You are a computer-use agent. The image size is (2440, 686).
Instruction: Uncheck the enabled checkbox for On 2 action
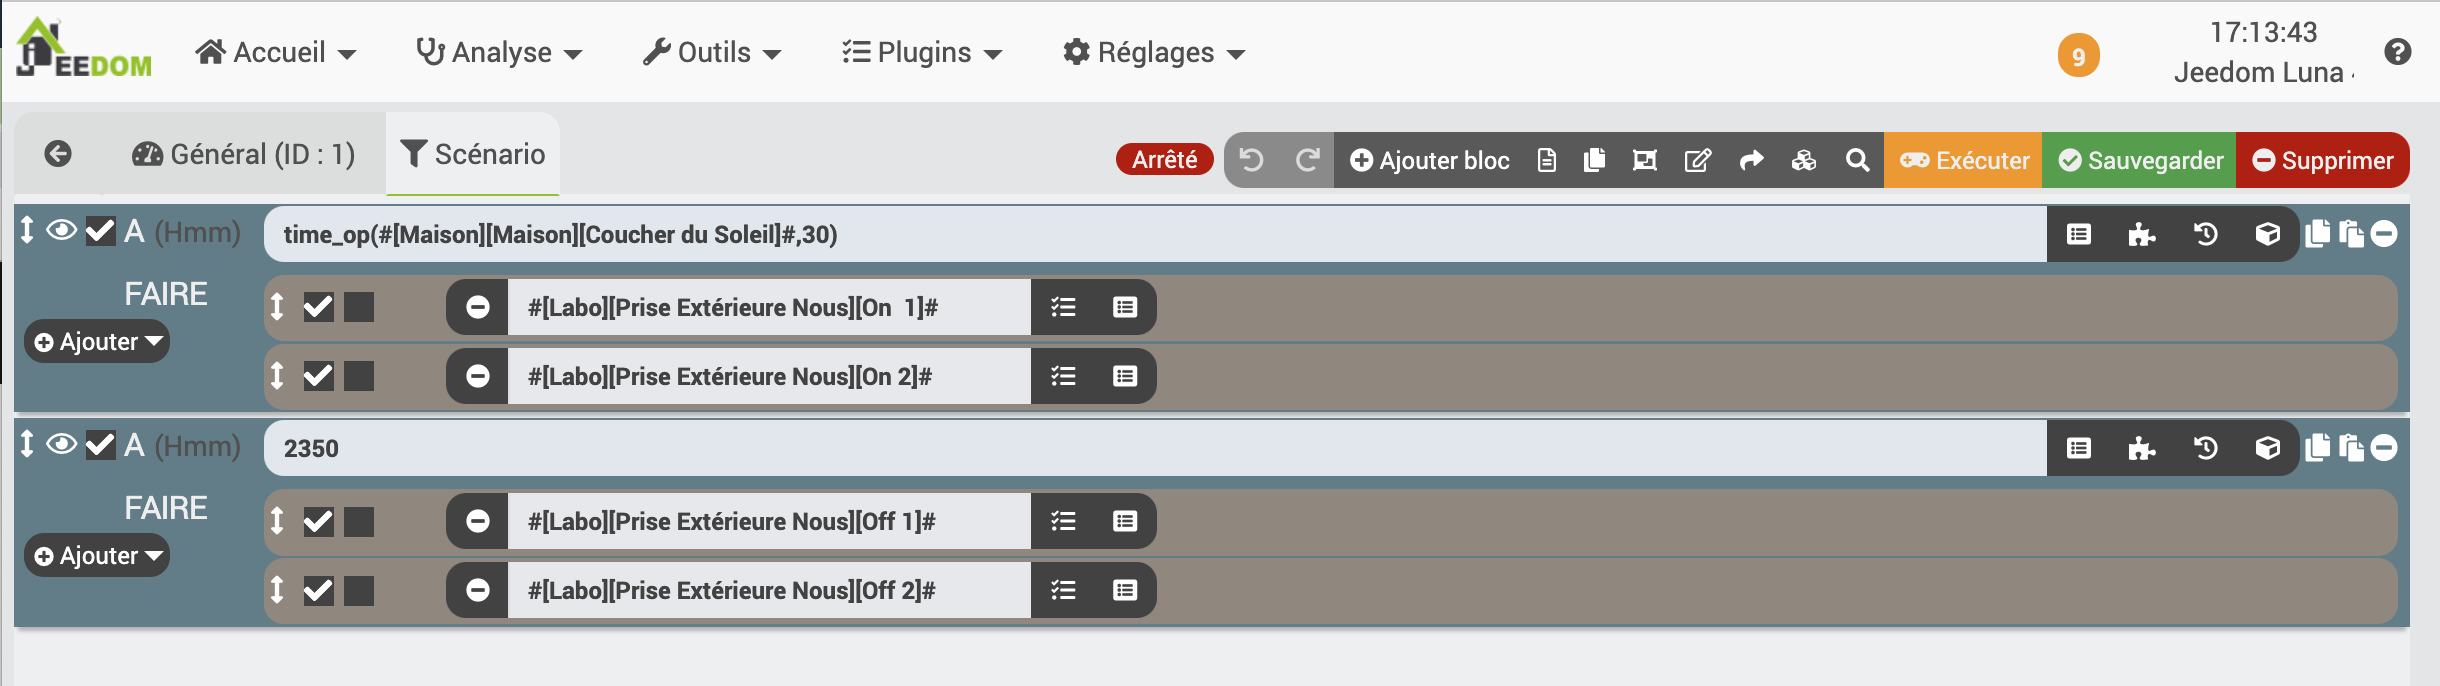318,376
